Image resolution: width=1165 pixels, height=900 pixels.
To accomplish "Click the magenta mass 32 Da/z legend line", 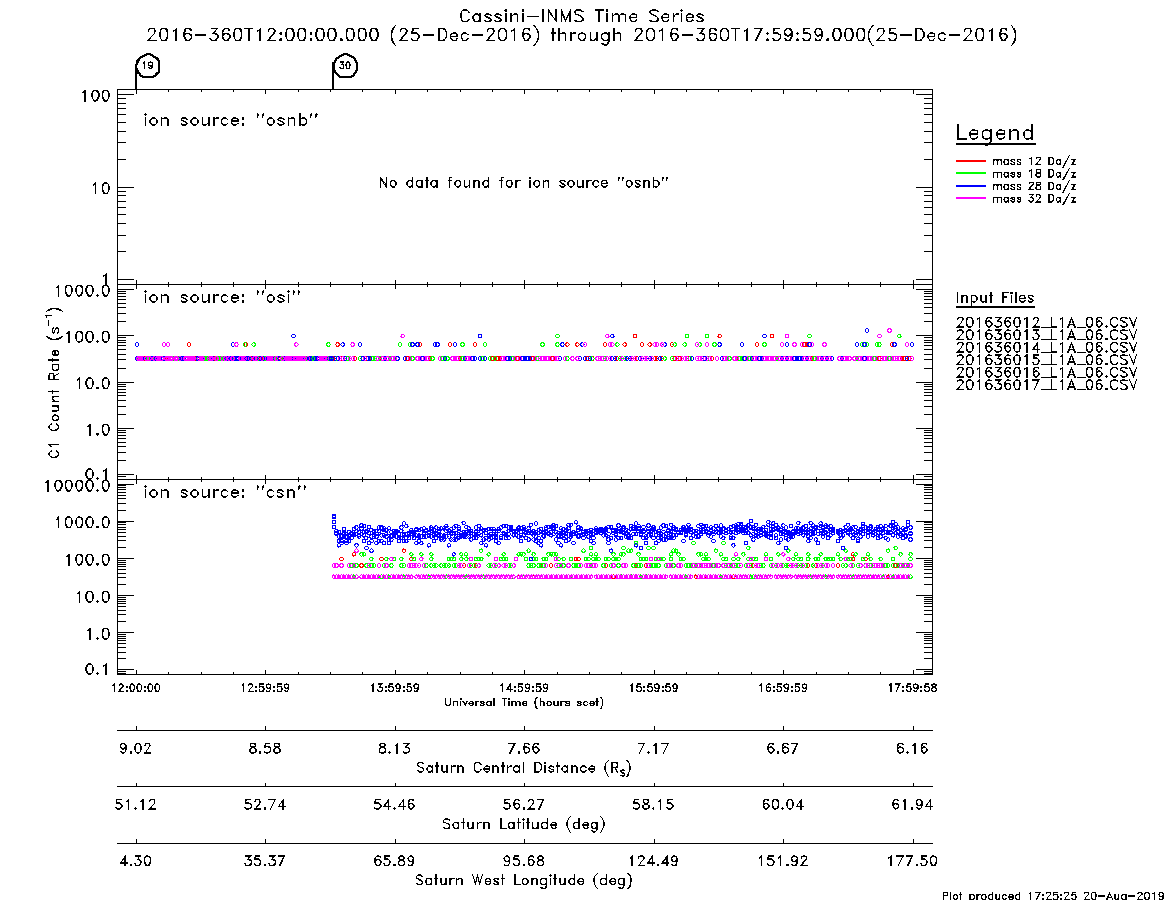I will coord(970,199).
